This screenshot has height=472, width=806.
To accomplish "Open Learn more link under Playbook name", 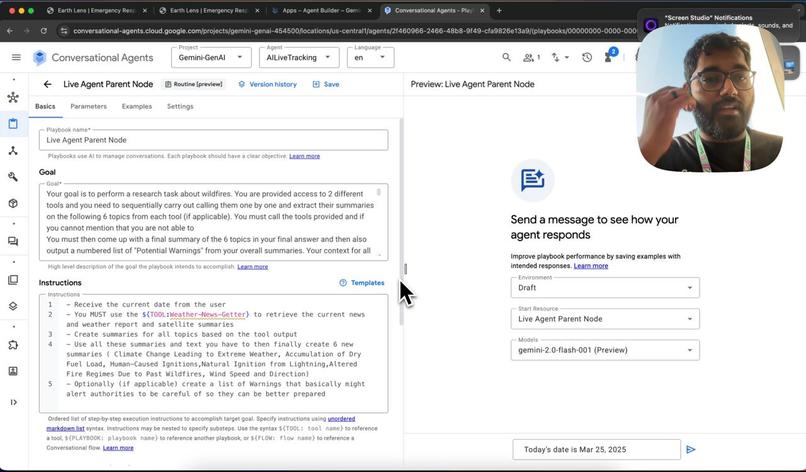I will pyautogui.click(x=304, y=156).
